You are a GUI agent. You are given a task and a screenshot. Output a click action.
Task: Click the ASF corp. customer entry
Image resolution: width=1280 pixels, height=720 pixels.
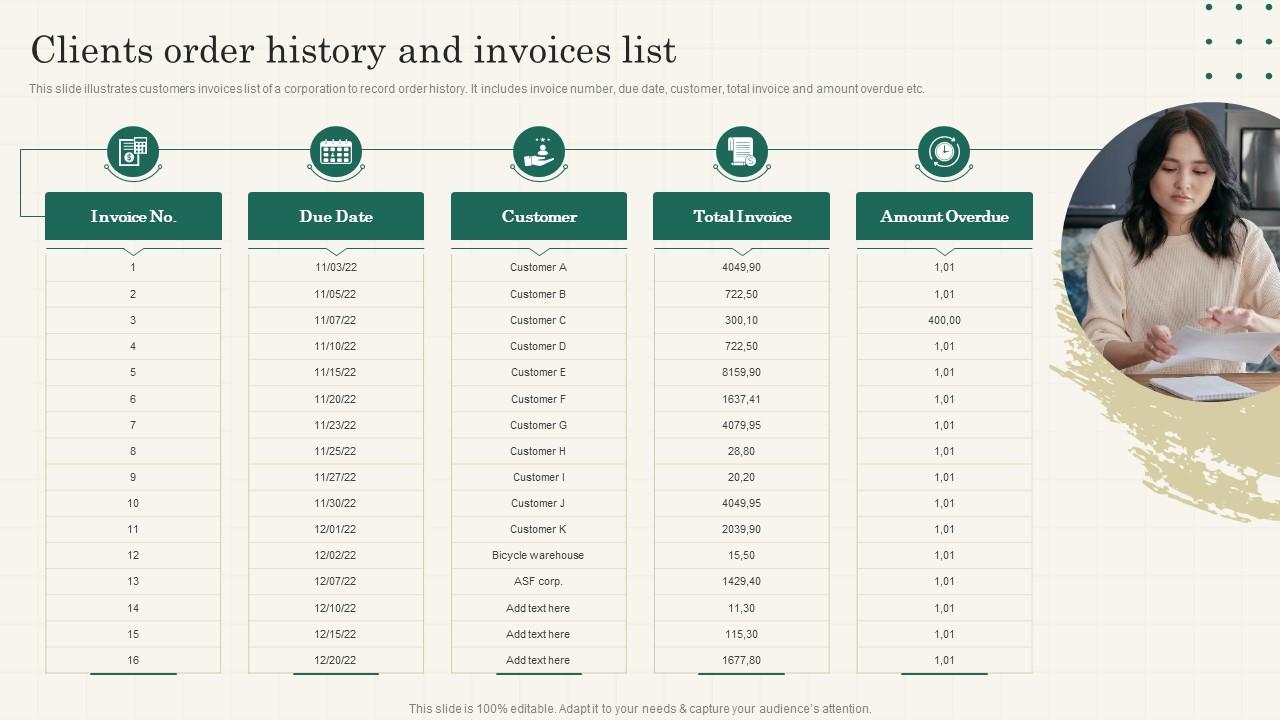coord(539,581)
